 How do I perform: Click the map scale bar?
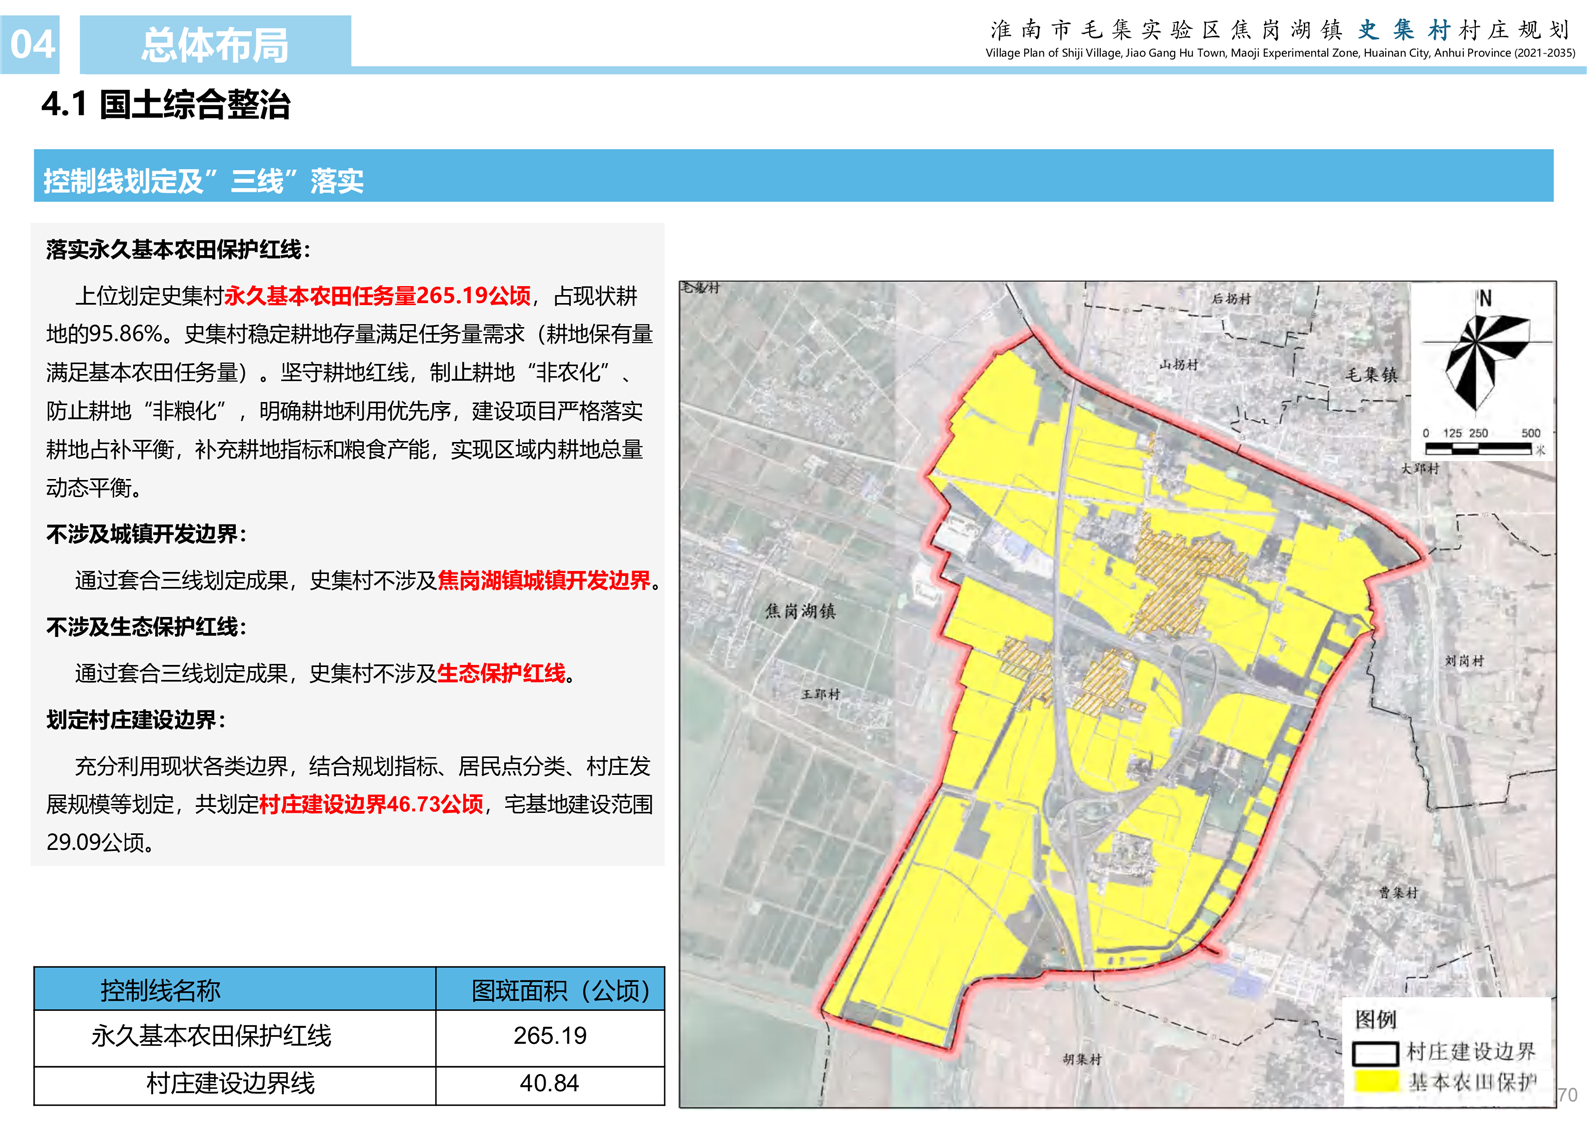(1481, 446)
